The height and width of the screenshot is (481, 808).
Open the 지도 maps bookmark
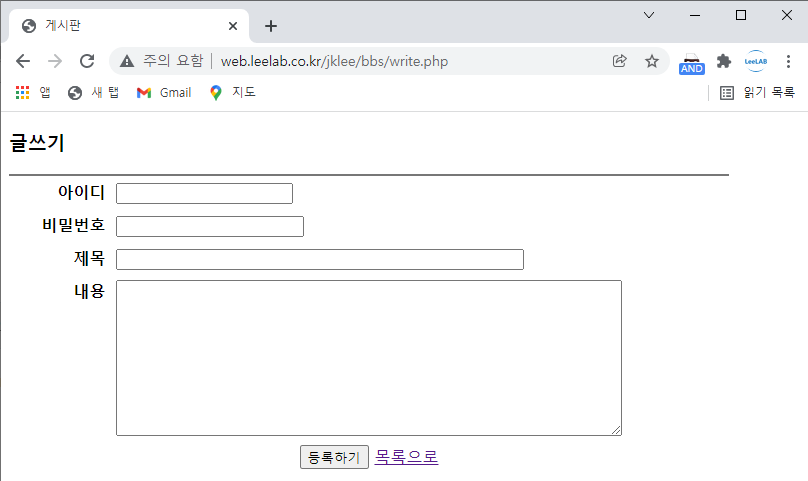point(232,93)
